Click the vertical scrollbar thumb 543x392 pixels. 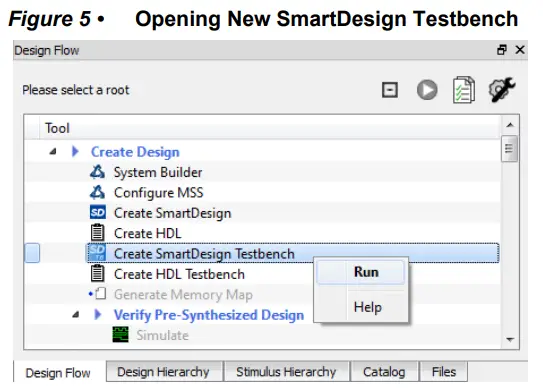(509, 149)
